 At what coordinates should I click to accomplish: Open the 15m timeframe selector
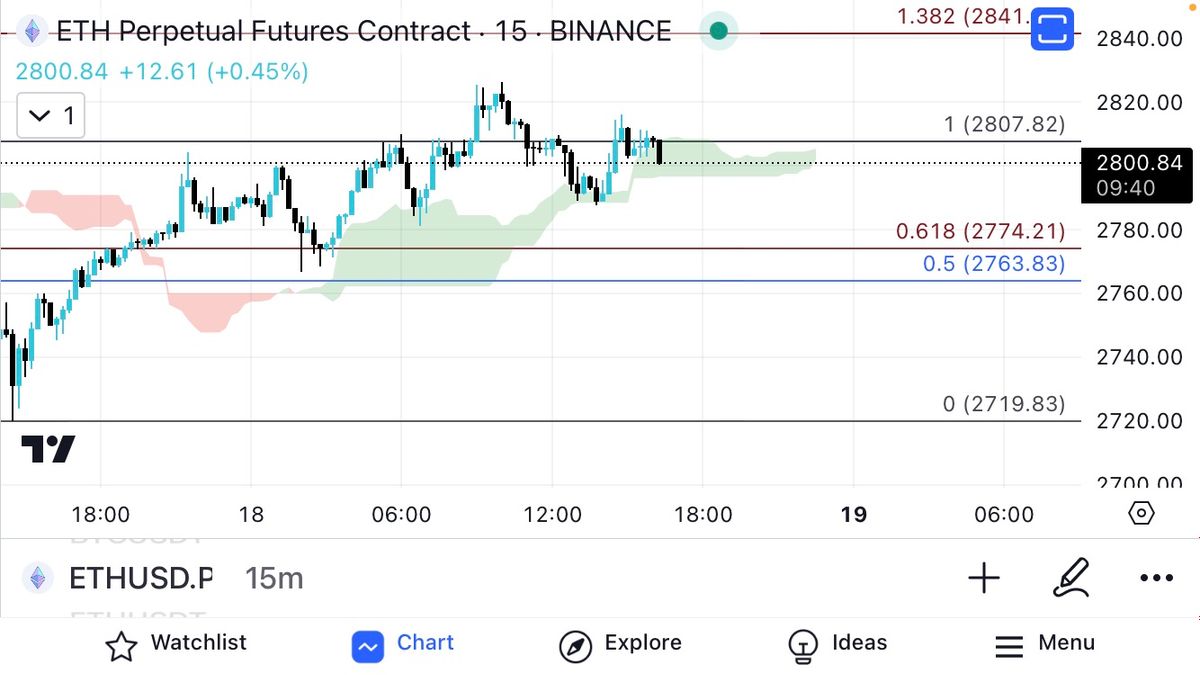(x=274, y=578)
